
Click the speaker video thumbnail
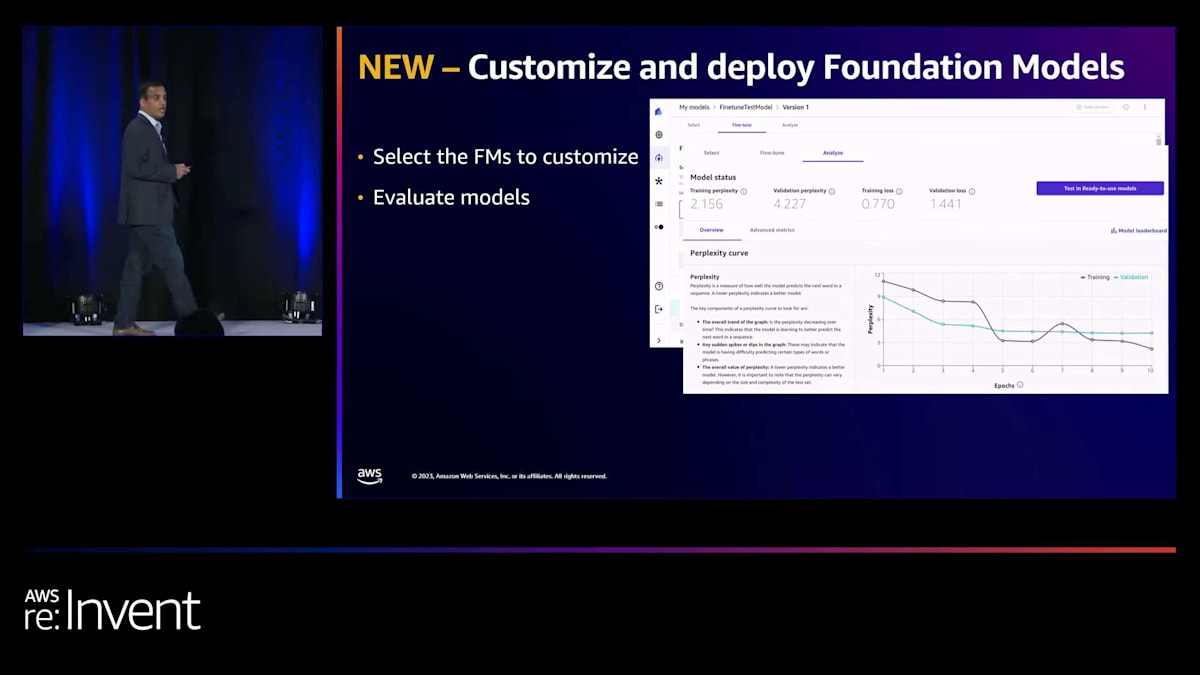pos(172,181)
